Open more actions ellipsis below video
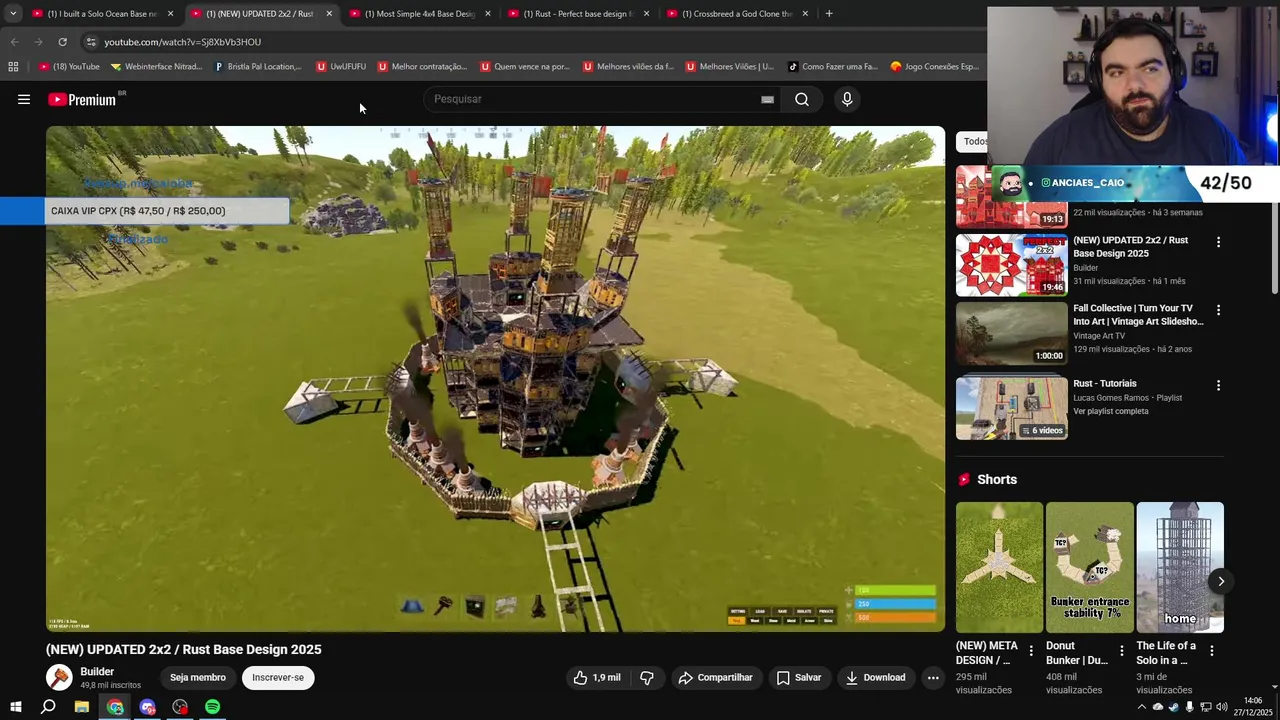This screenshot has width=1280, height=720. point(933,677)
